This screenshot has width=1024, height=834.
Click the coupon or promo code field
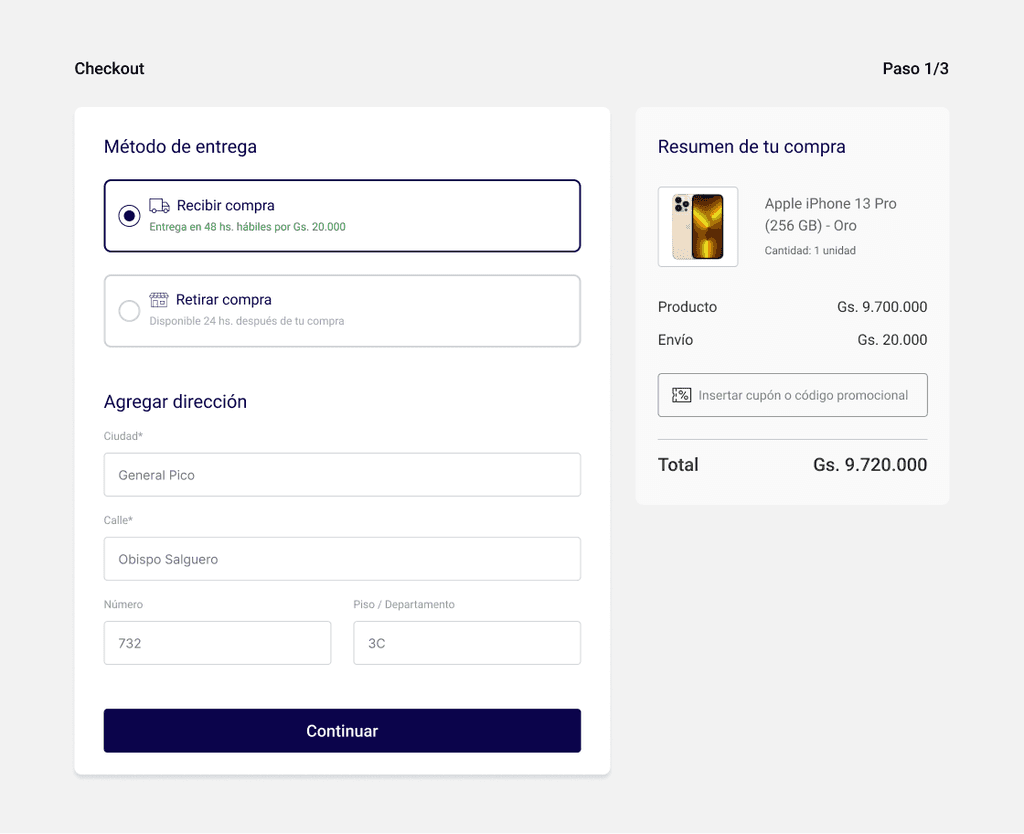[x=792, y=395]
